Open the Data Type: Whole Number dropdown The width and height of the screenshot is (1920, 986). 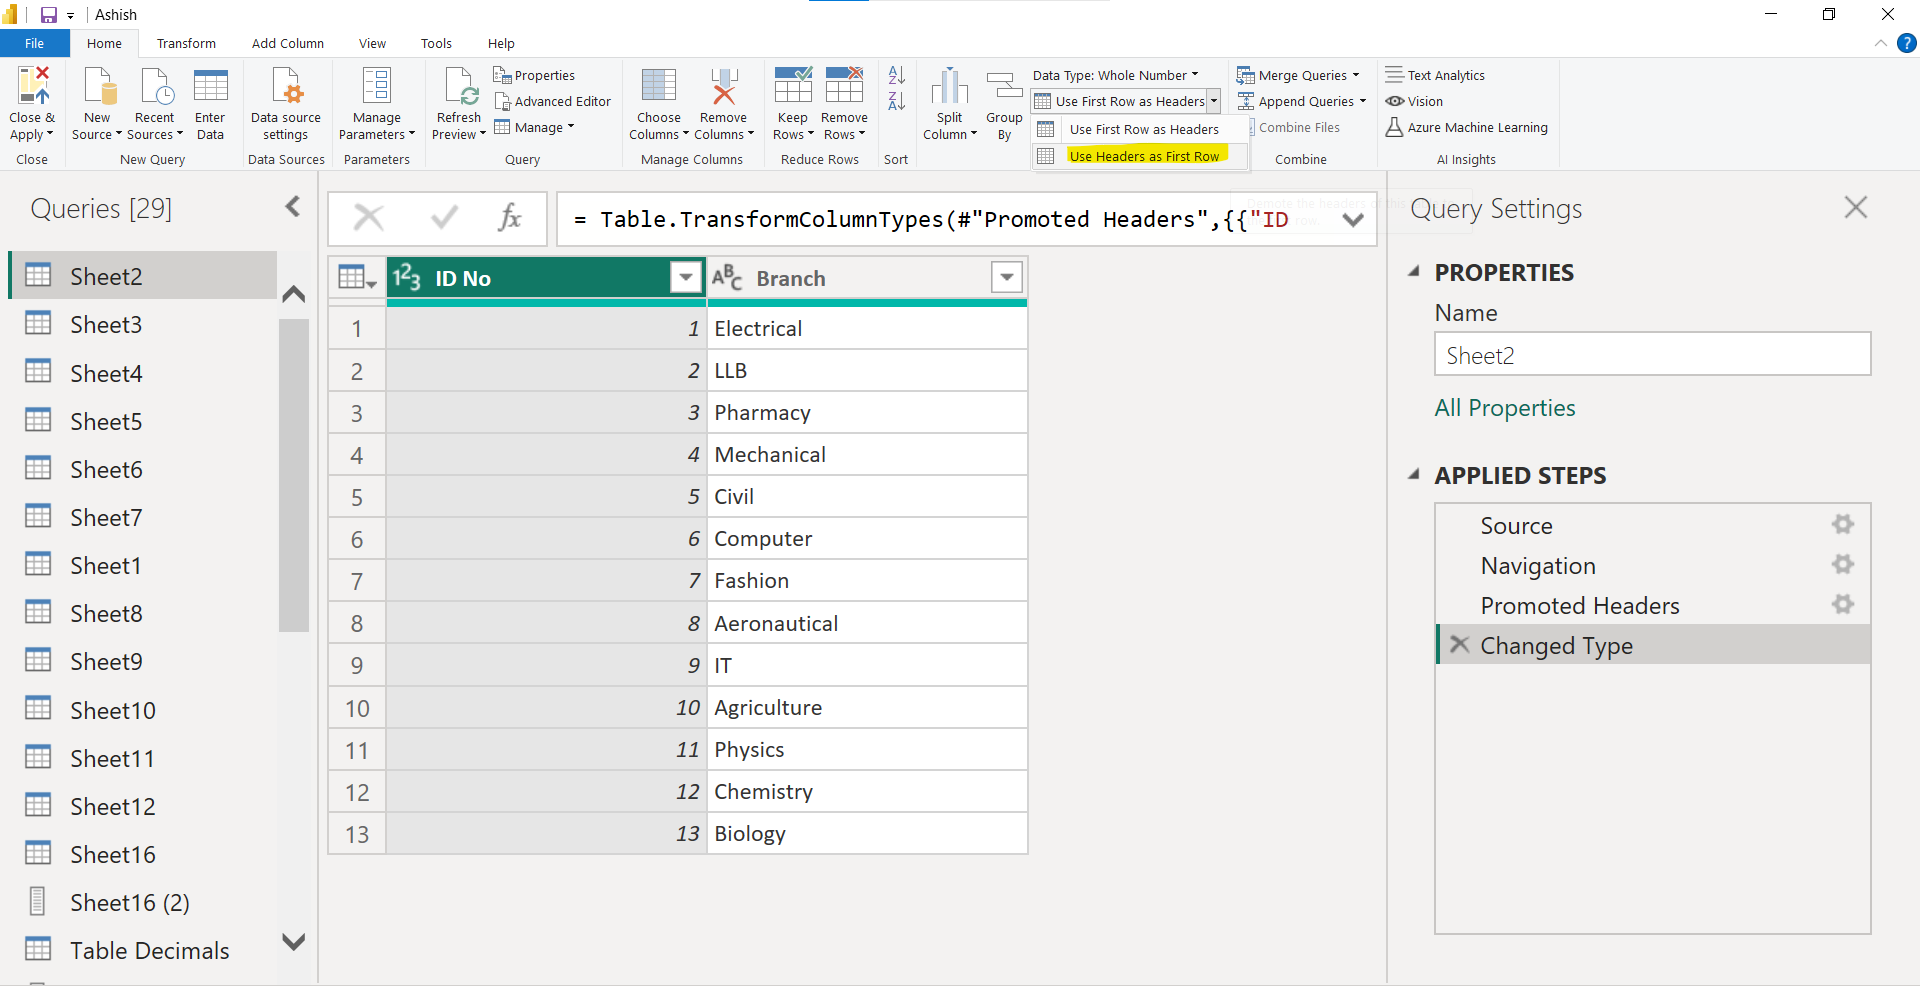pos(1196,75)
